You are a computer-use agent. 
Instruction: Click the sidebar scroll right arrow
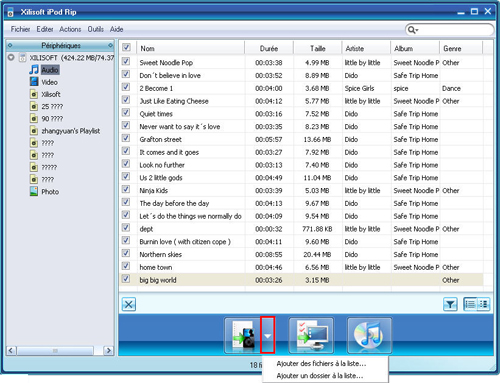(108, 351)
